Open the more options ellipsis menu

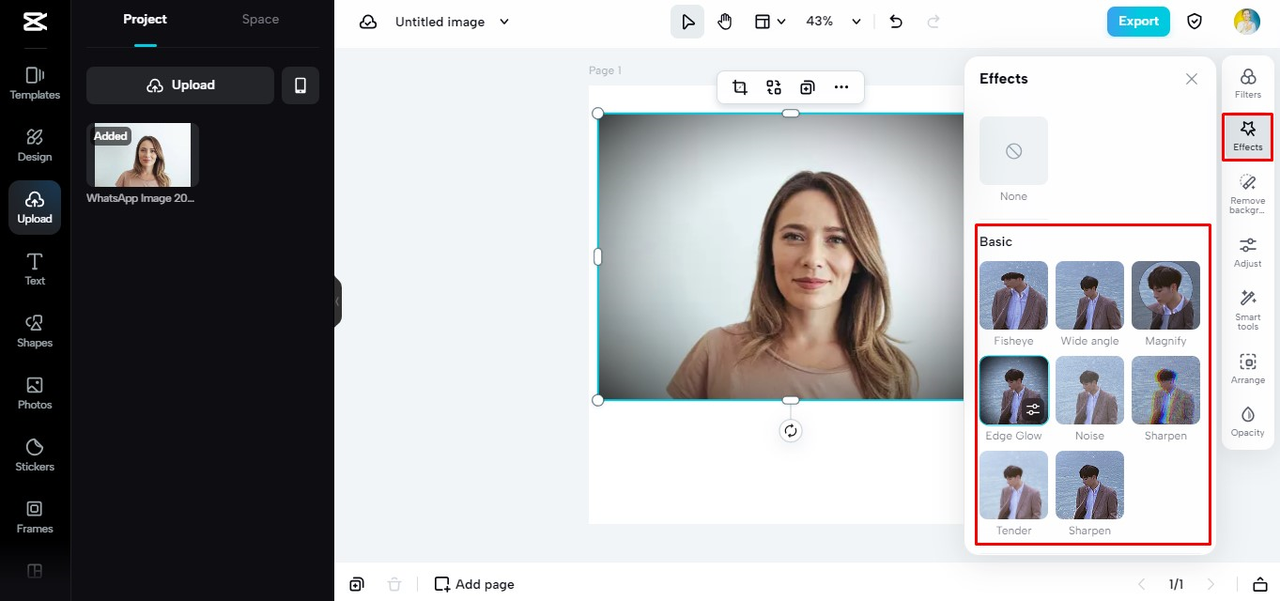[x=841, y=87]
